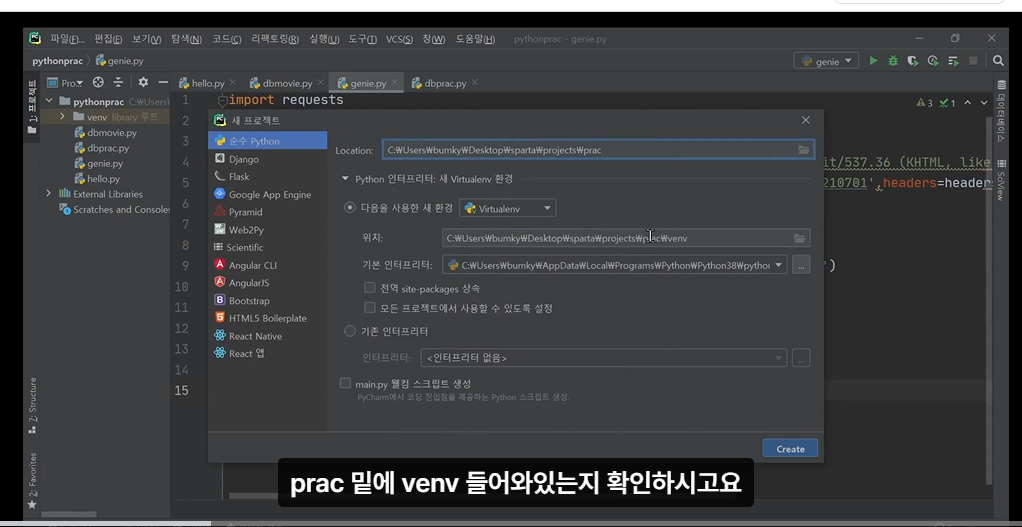Close the 새 프로젝트 dialog
Viewport: 1022px width, 527px height.
click(806, 120)
